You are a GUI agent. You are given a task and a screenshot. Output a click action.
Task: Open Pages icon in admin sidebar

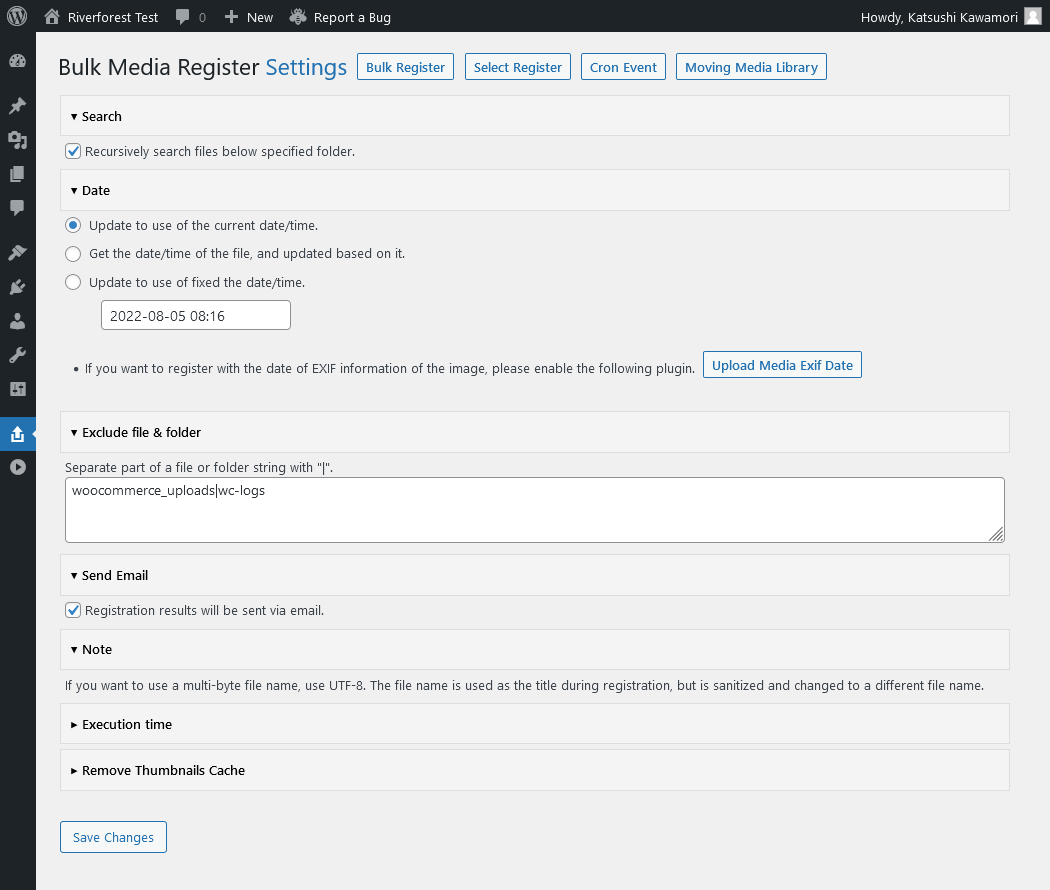pos(17,174)
